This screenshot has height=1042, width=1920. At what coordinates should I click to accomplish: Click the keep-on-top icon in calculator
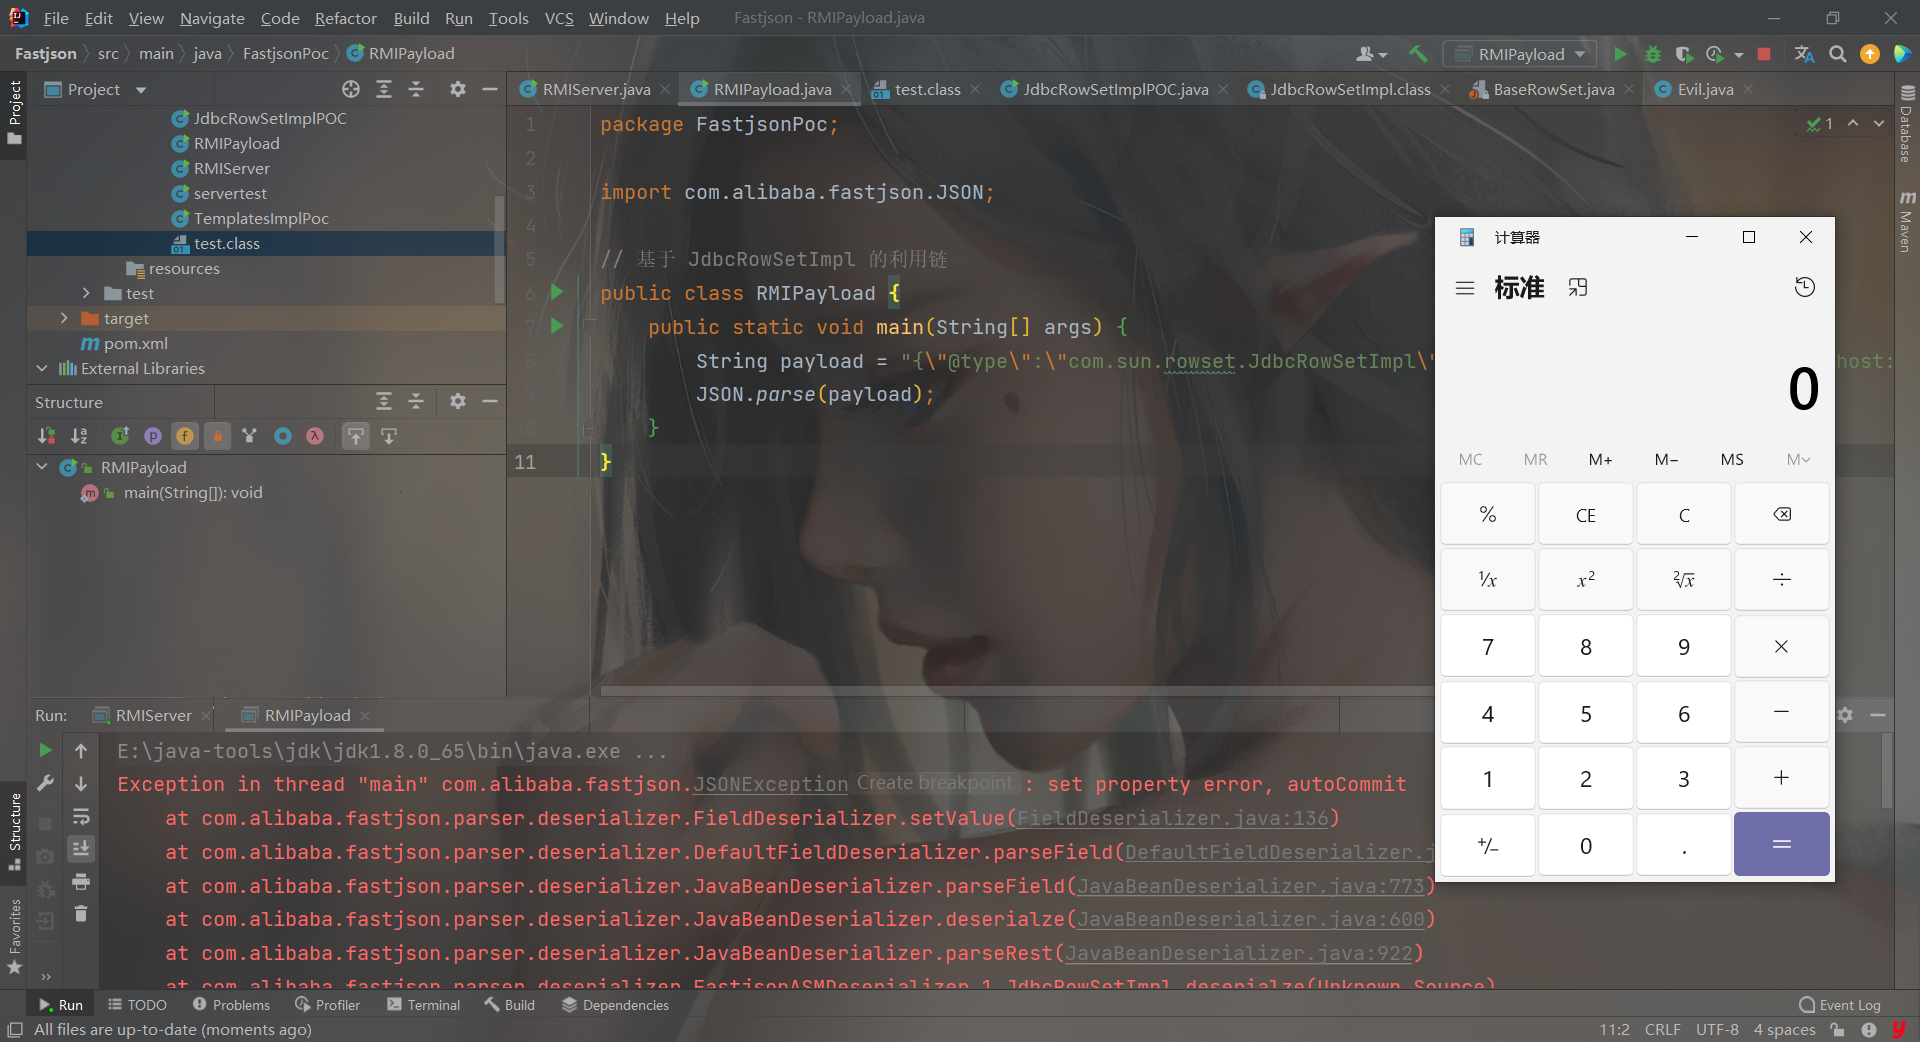point(1578,288)
